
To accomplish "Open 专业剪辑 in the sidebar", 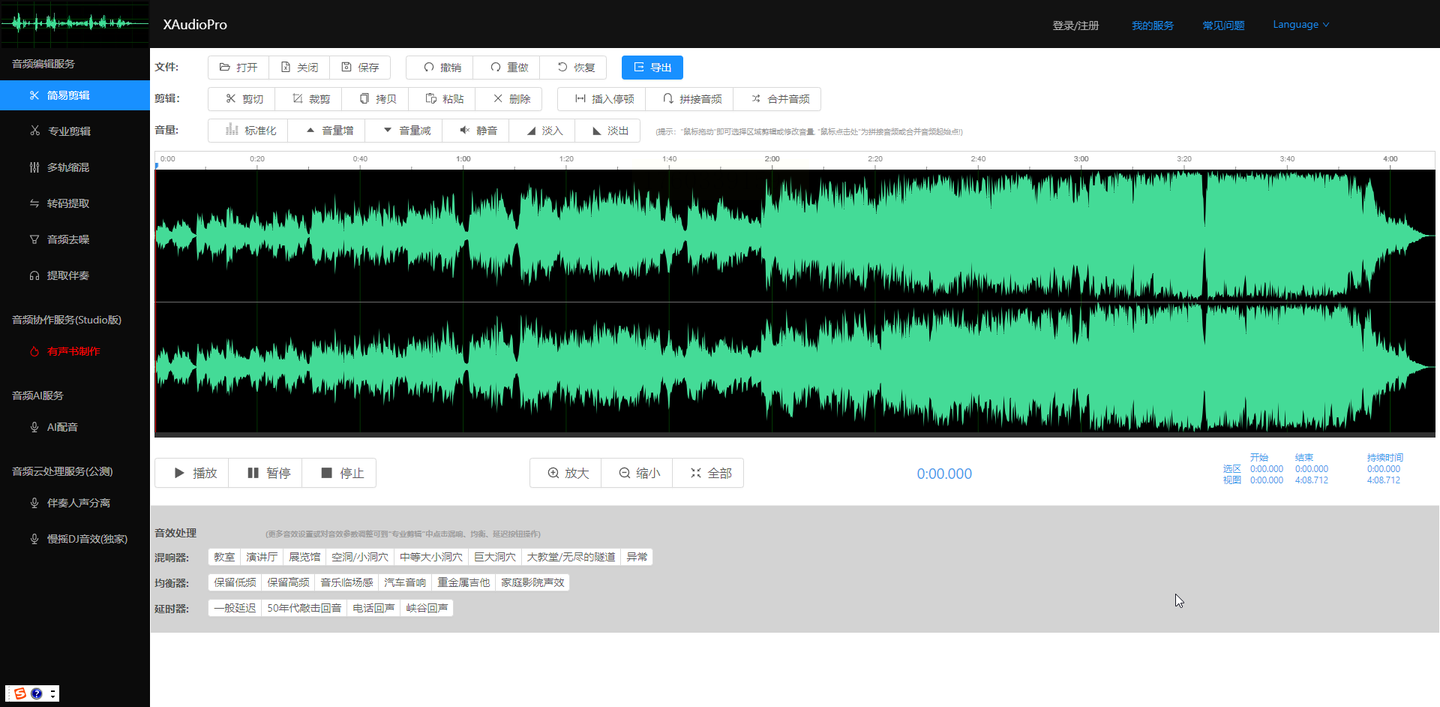I will (68, 131).
